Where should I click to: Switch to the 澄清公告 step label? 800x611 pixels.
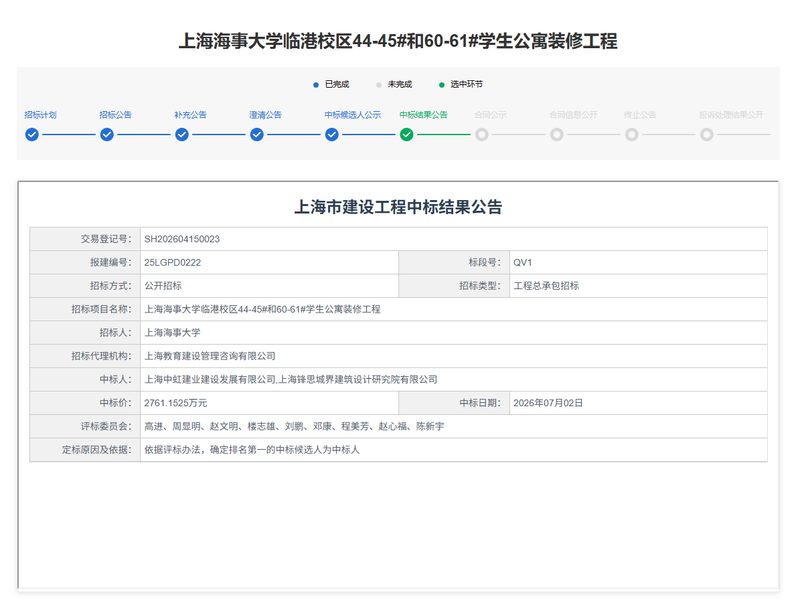pyautogui.click(x=265, y=115)
